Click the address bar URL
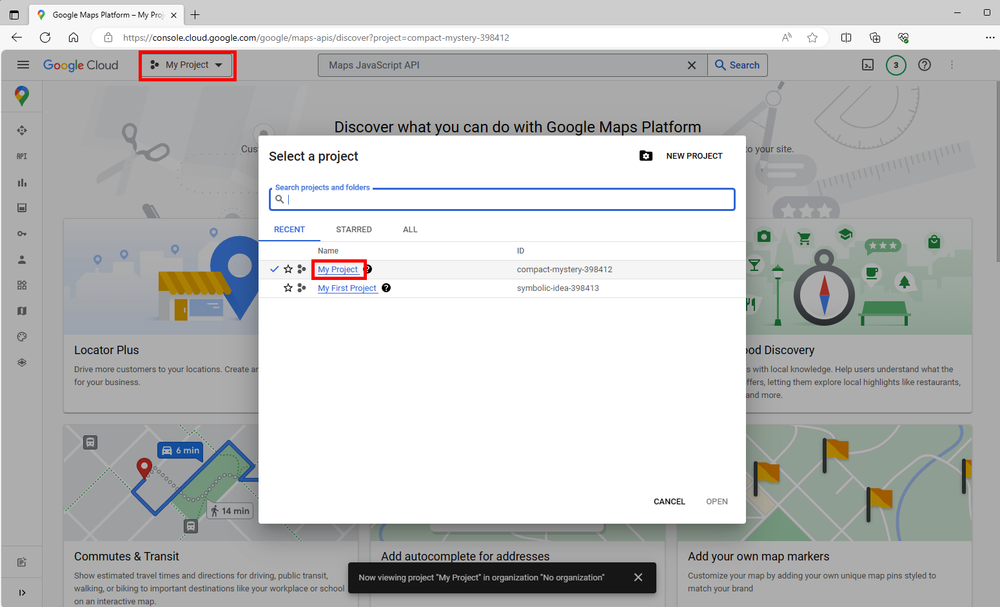Viewport: 1000px width, 607px height. pos(316,38)
